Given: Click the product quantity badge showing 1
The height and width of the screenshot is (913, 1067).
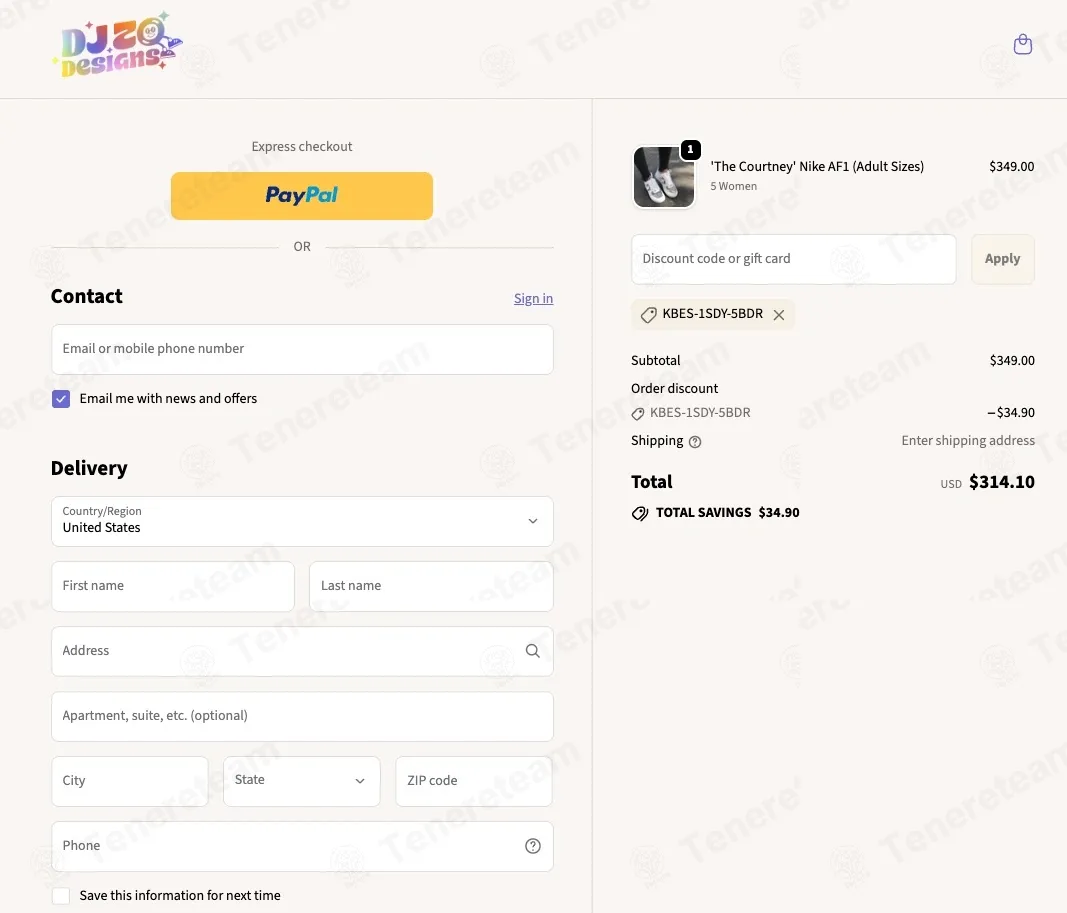Looking at the screenshot, I should point(690,150).
